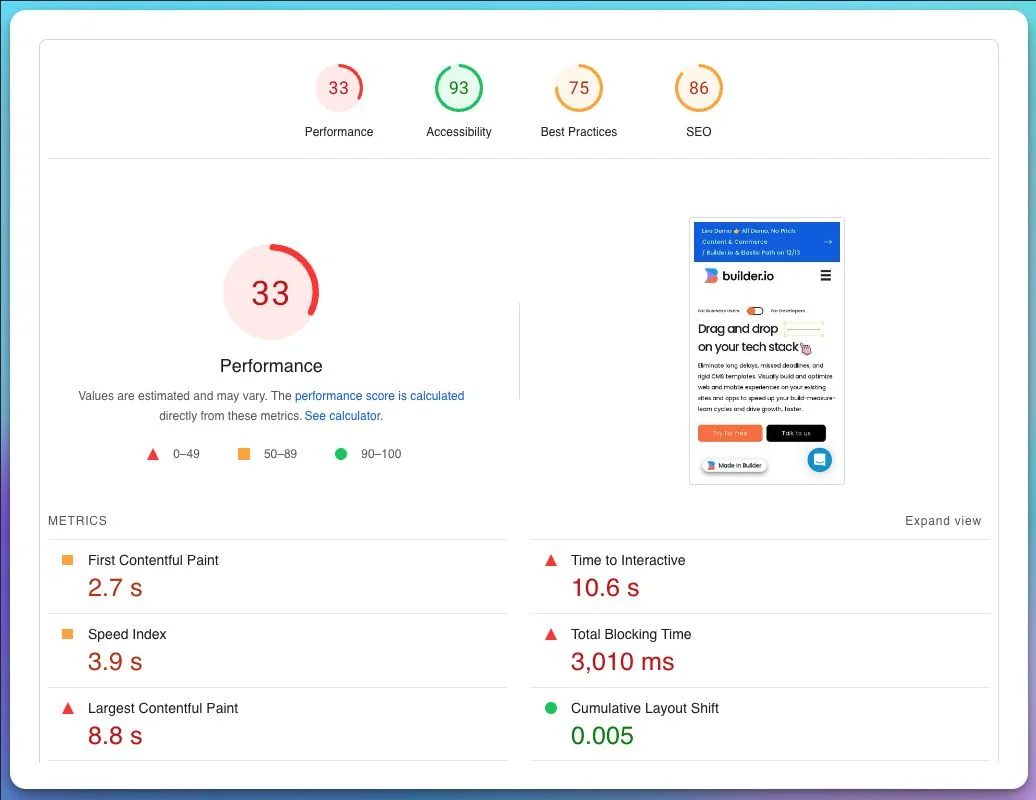
Task: Click the 'Values are estimated and may vary' text
Action: 173,396
